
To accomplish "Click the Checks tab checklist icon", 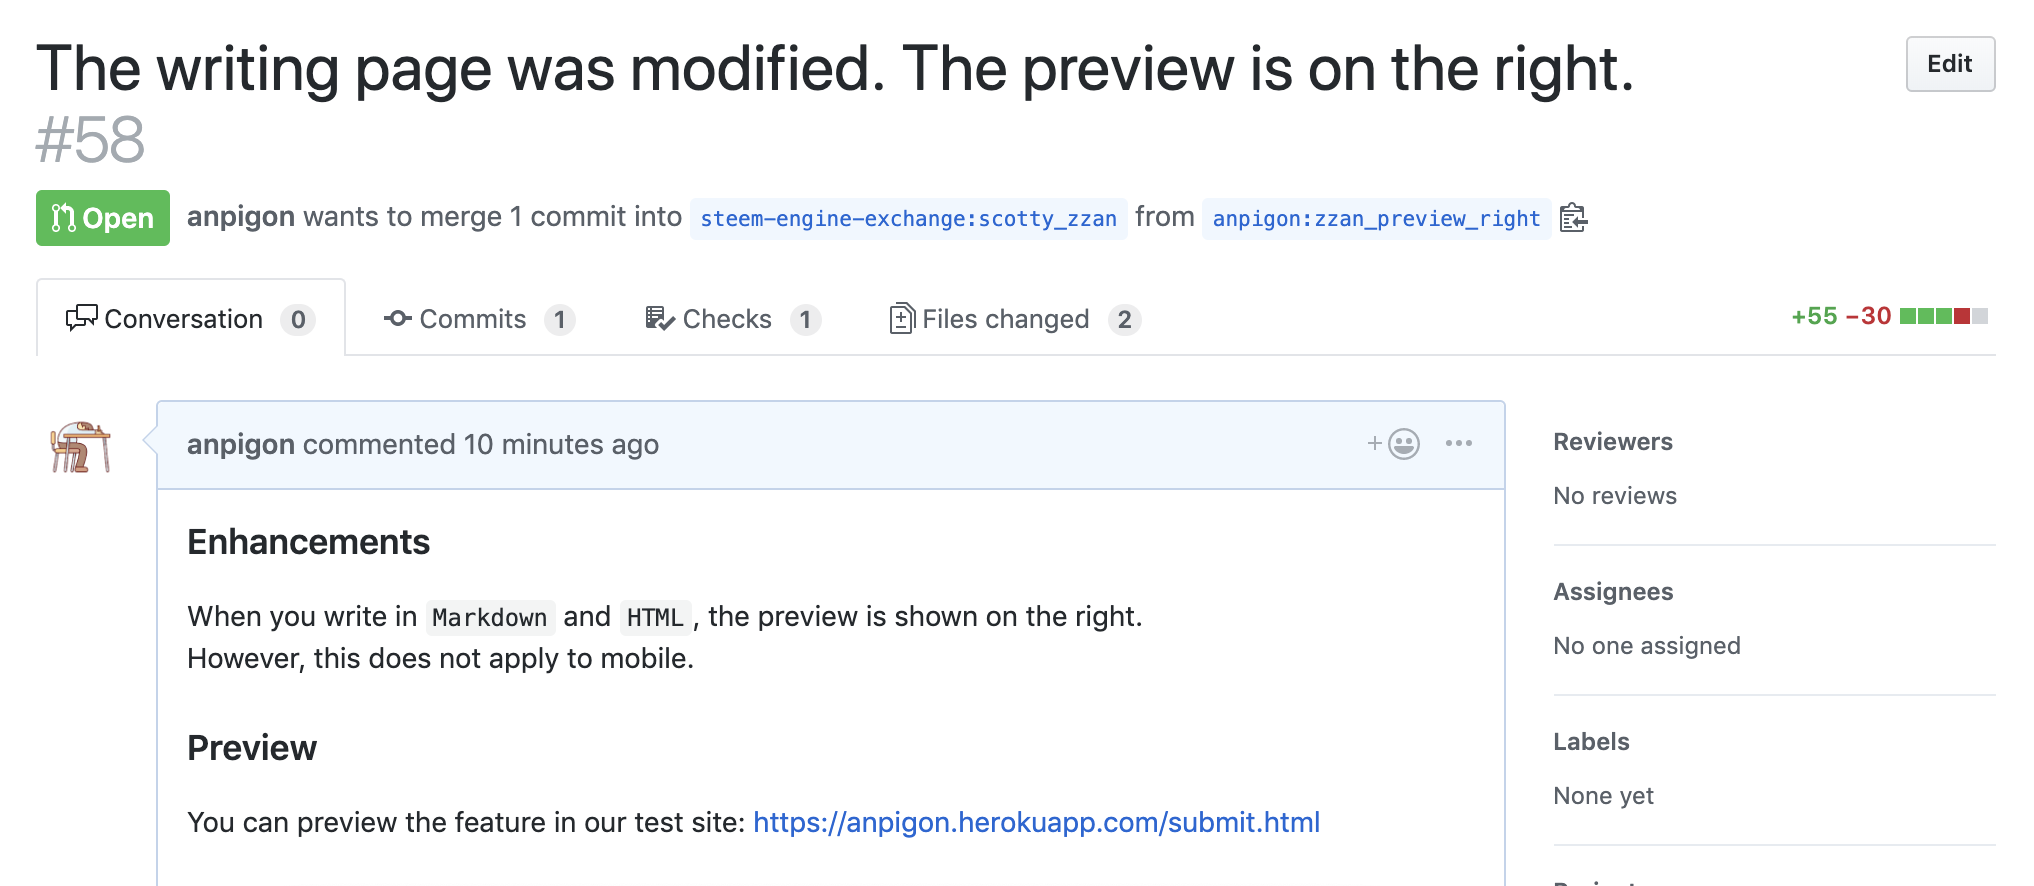I will (660, 318).
